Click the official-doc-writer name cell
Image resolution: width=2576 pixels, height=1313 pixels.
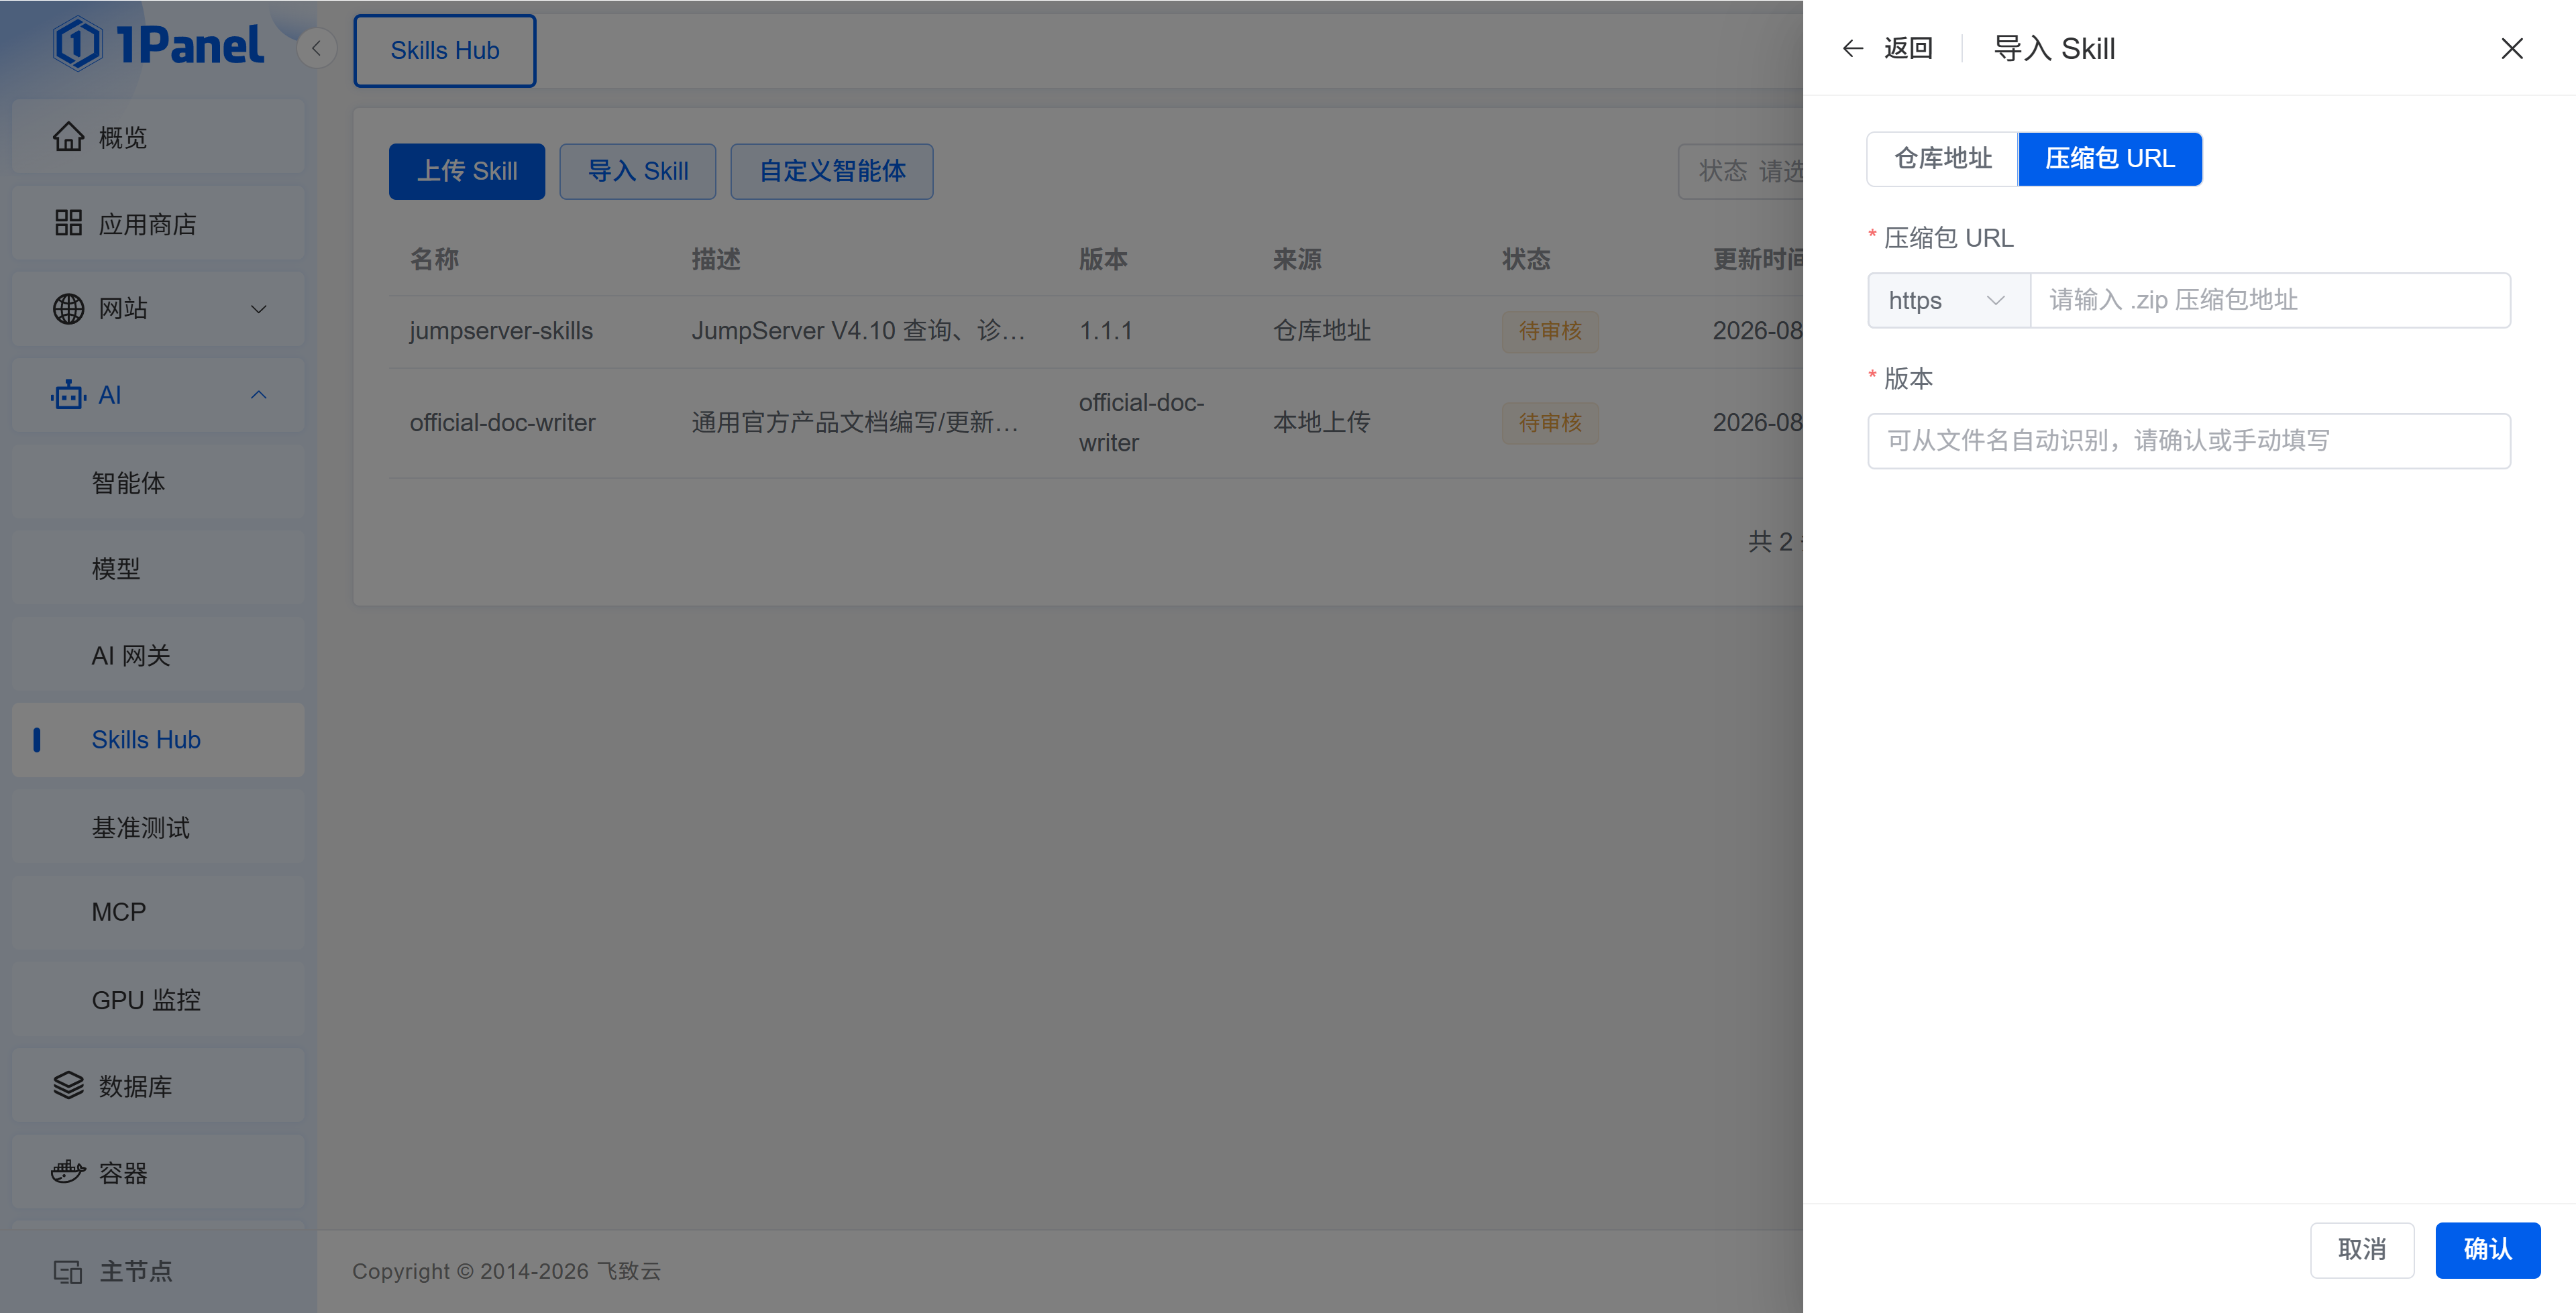tap(502, 423)
